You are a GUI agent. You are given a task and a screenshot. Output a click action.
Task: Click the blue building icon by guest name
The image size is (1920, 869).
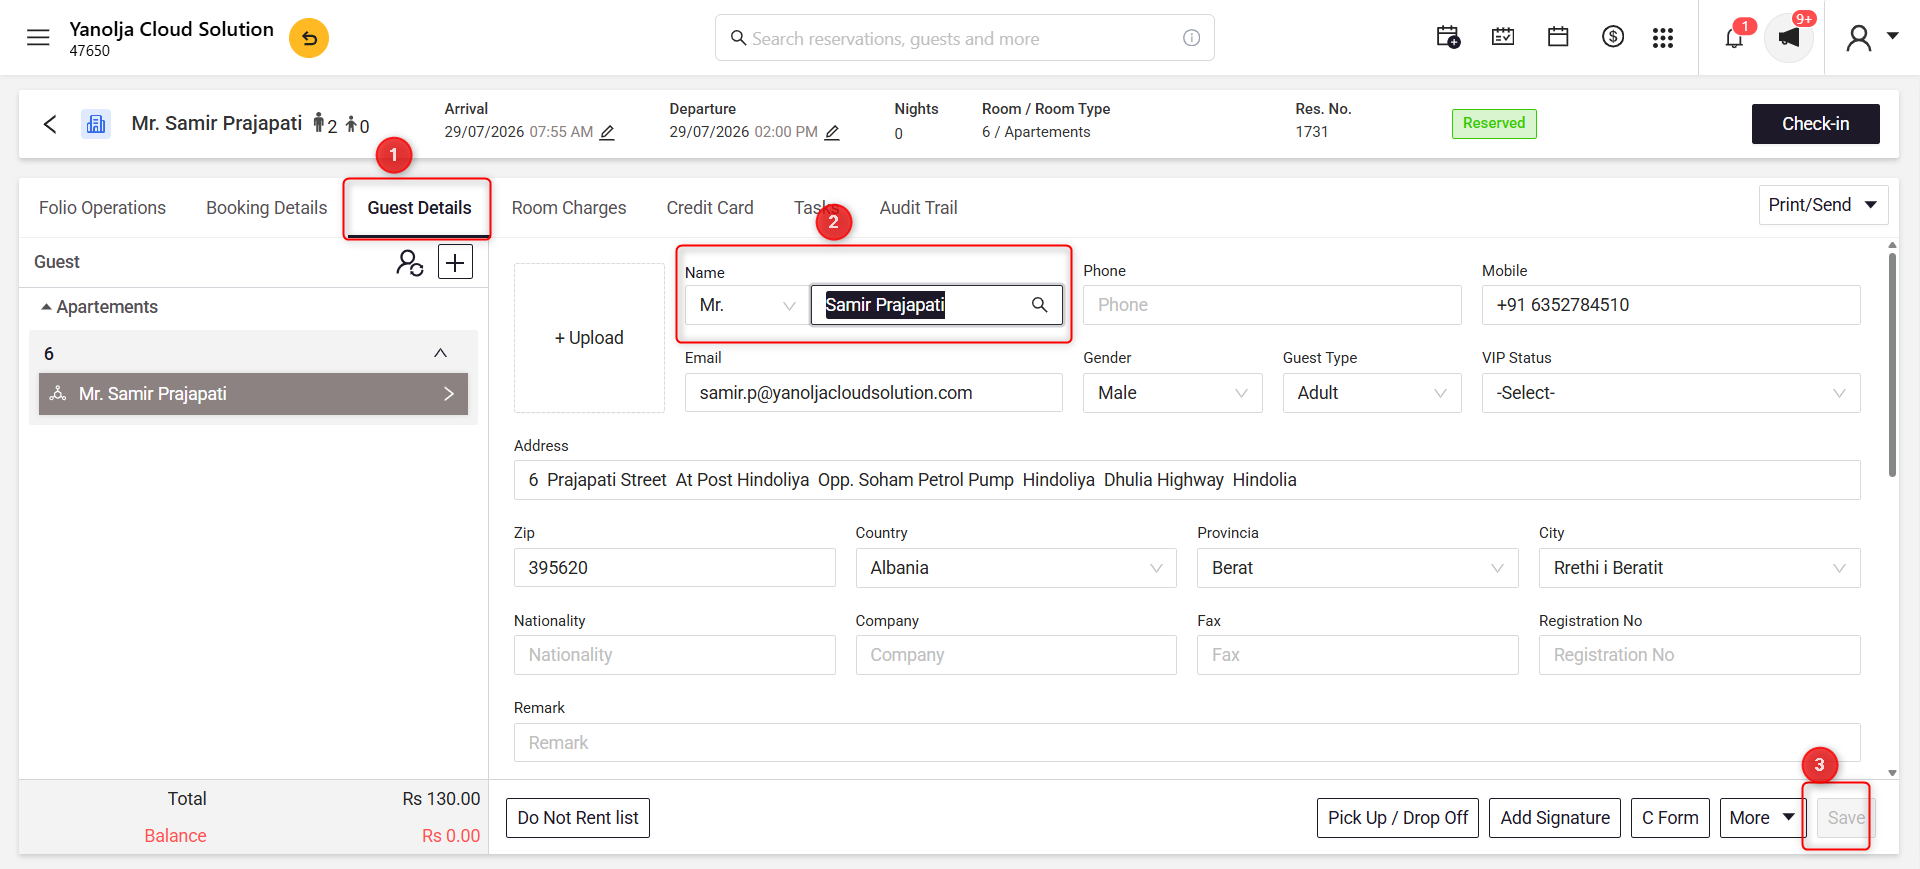click(96, 124)
